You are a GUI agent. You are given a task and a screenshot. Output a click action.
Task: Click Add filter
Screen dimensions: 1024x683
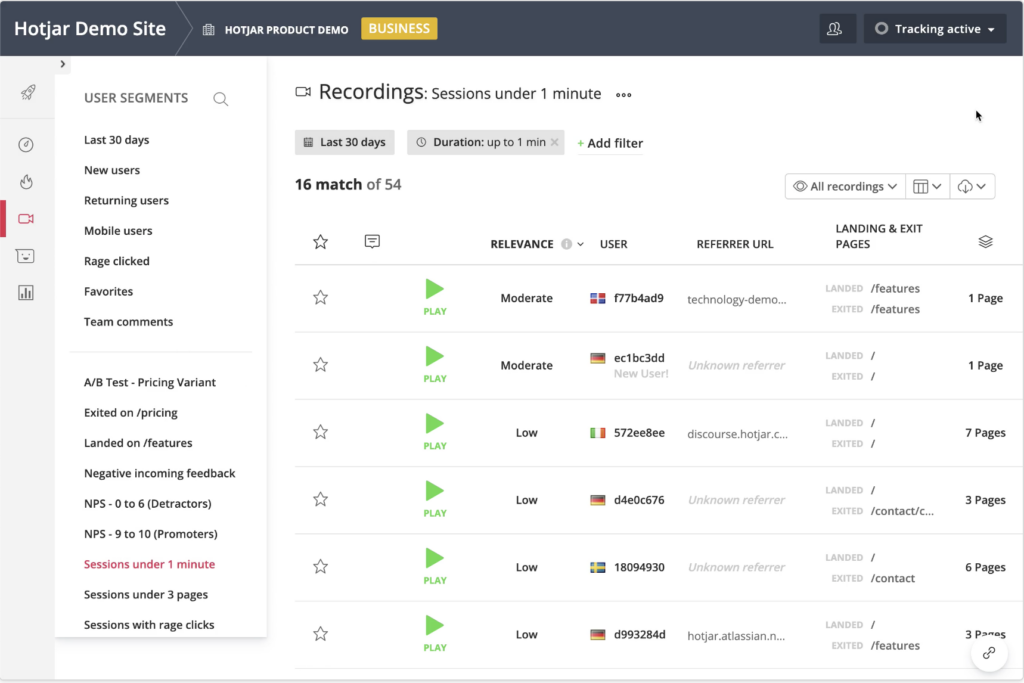point(610,143)
